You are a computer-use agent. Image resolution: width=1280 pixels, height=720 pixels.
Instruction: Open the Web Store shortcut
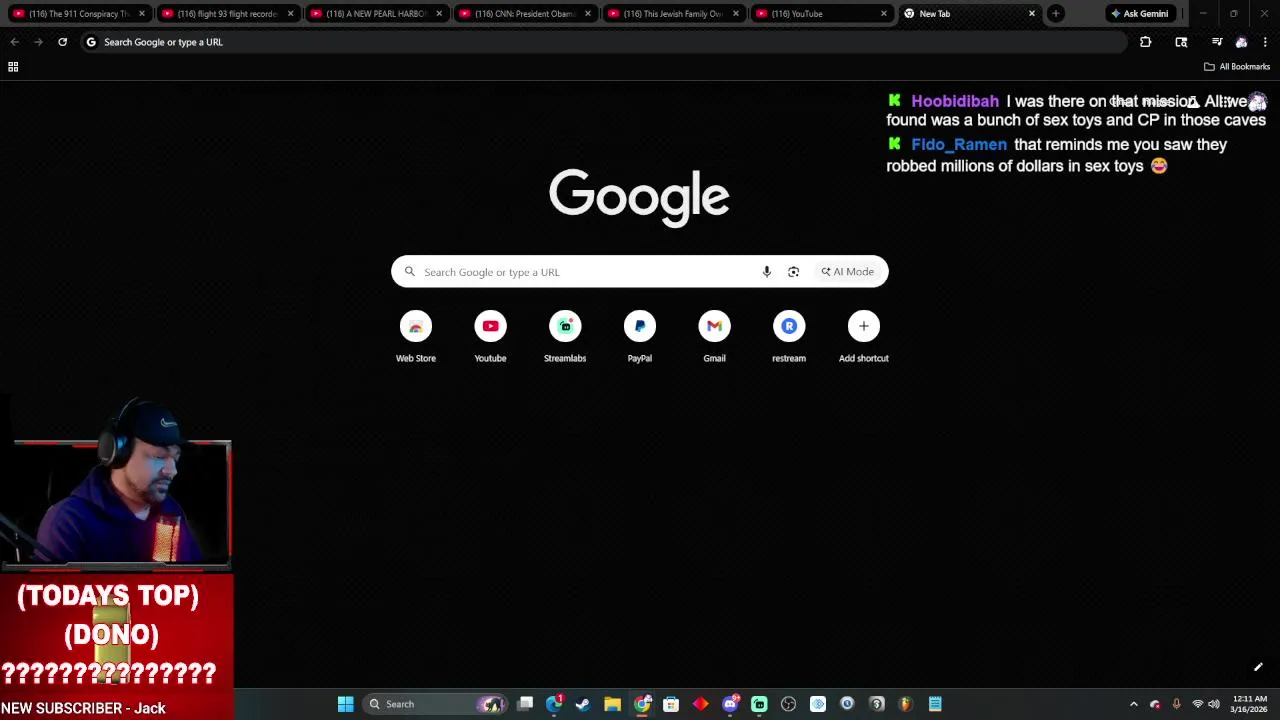[x=416, y=337]
